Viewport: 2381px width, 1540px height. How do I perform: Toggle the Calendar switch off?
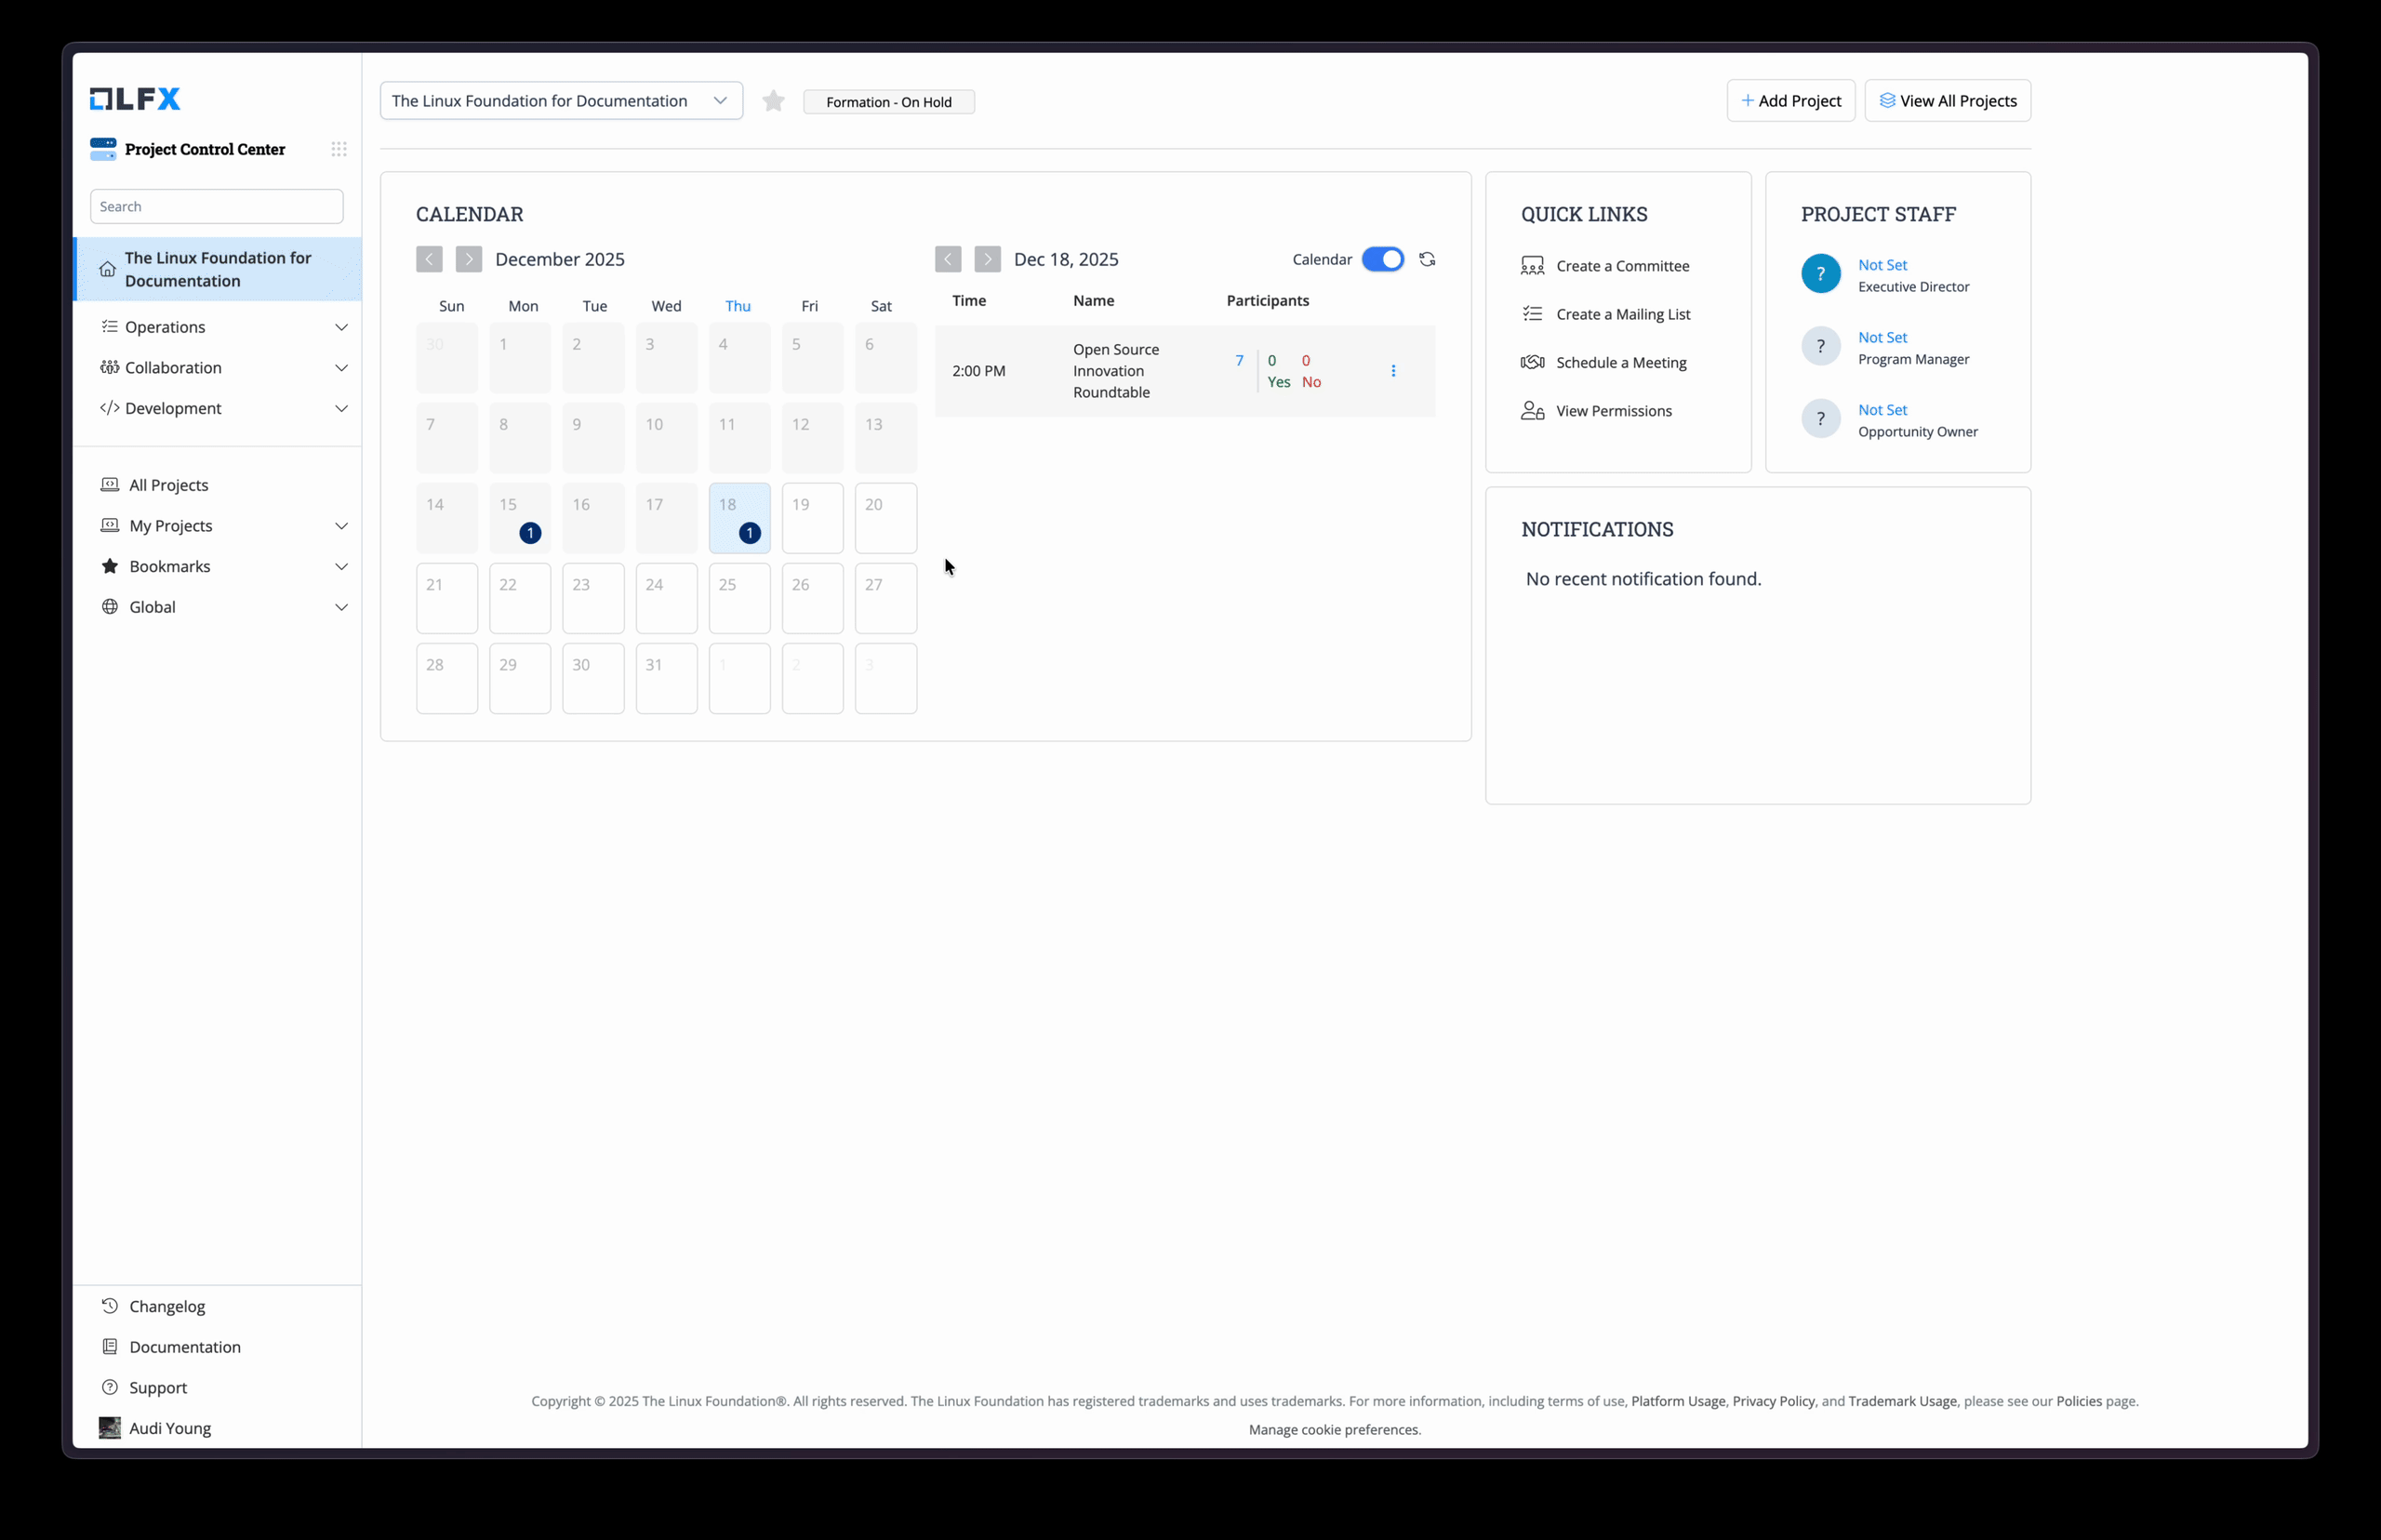(x=1383, y=259)
